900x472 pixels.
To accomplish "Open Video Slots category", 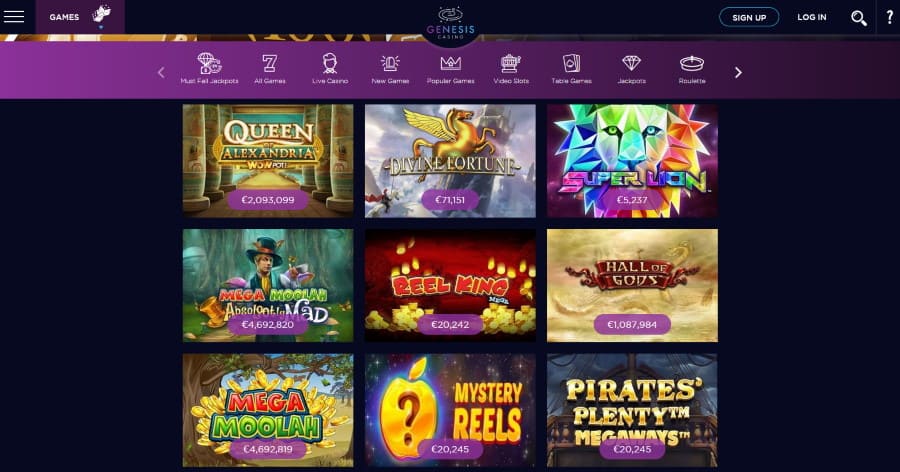I will click(511, 68).
